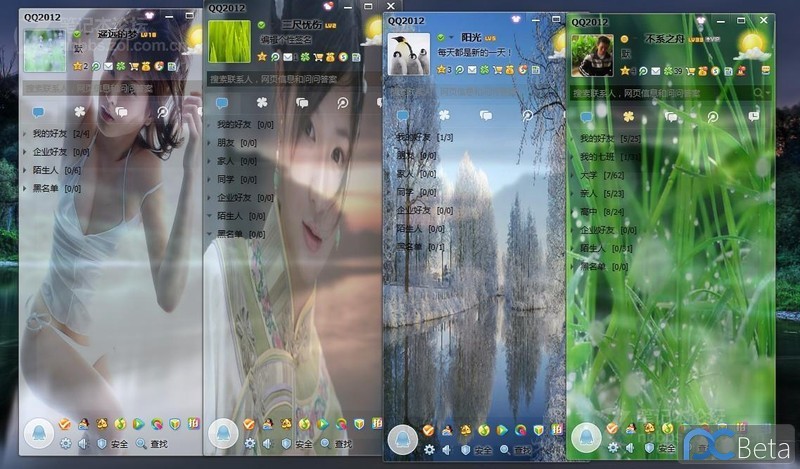This screenshot has height=469, width=800.
Task: Open settings gear in 遥远的梦 window
Action: (x=66, y=444)
